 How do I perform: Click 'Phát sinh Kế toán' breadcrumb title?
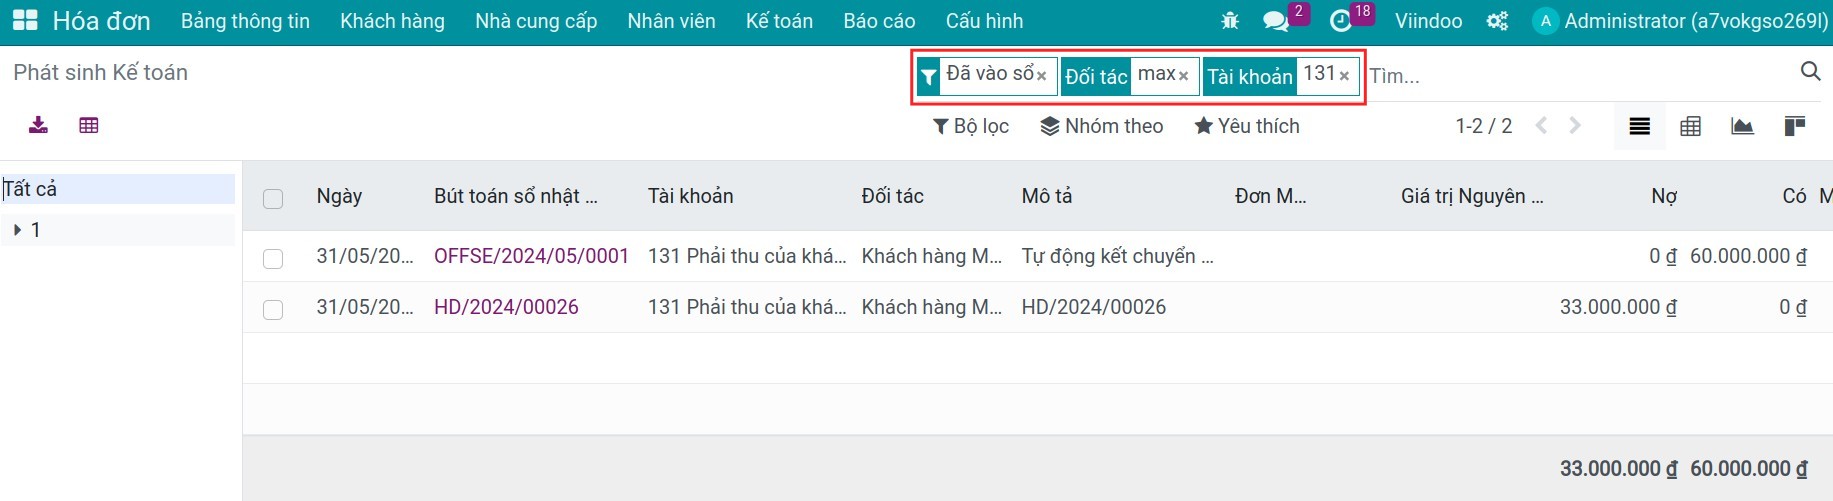100,72
